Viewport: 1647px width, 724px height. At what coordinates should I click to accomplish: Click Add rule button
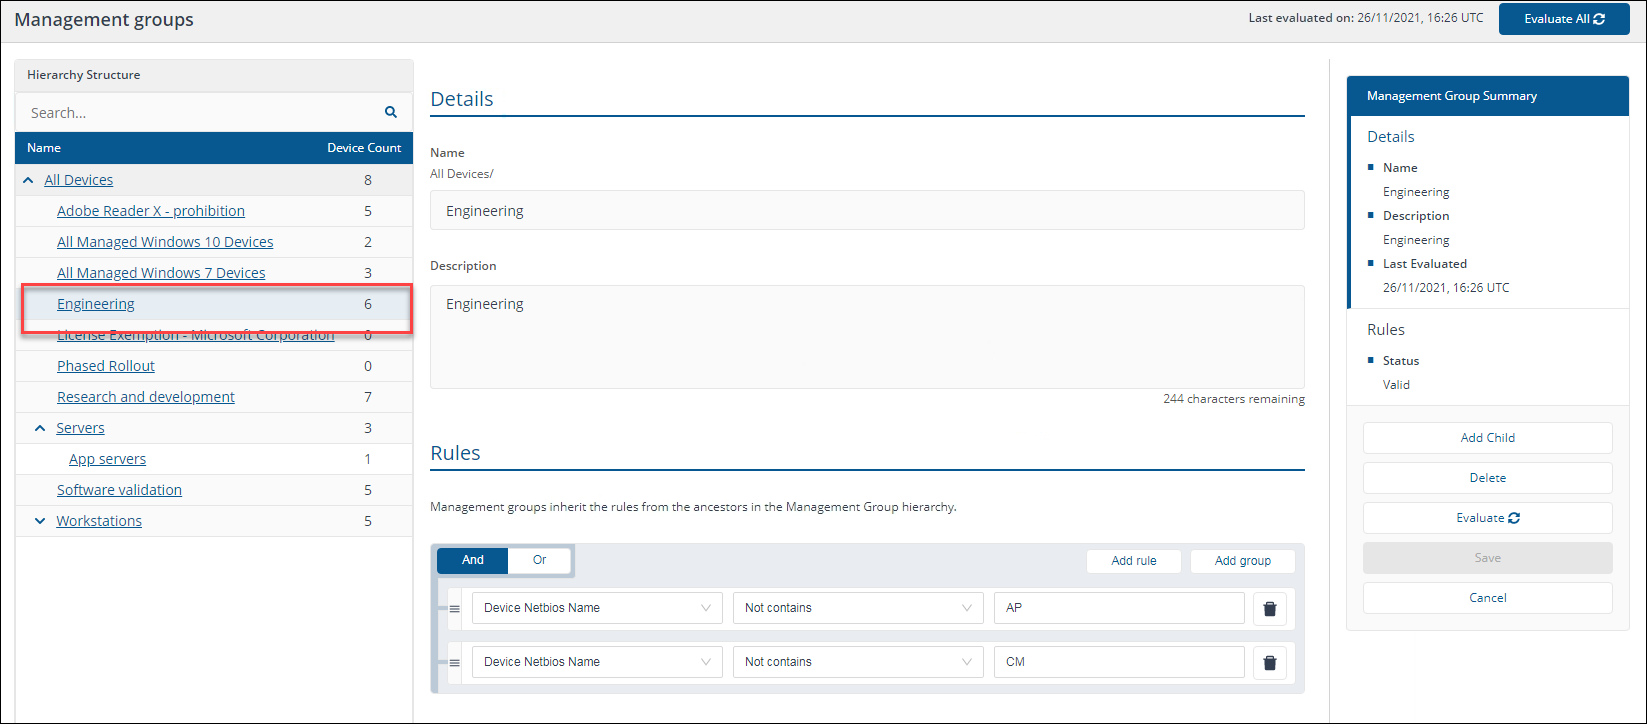[1133, 561]
